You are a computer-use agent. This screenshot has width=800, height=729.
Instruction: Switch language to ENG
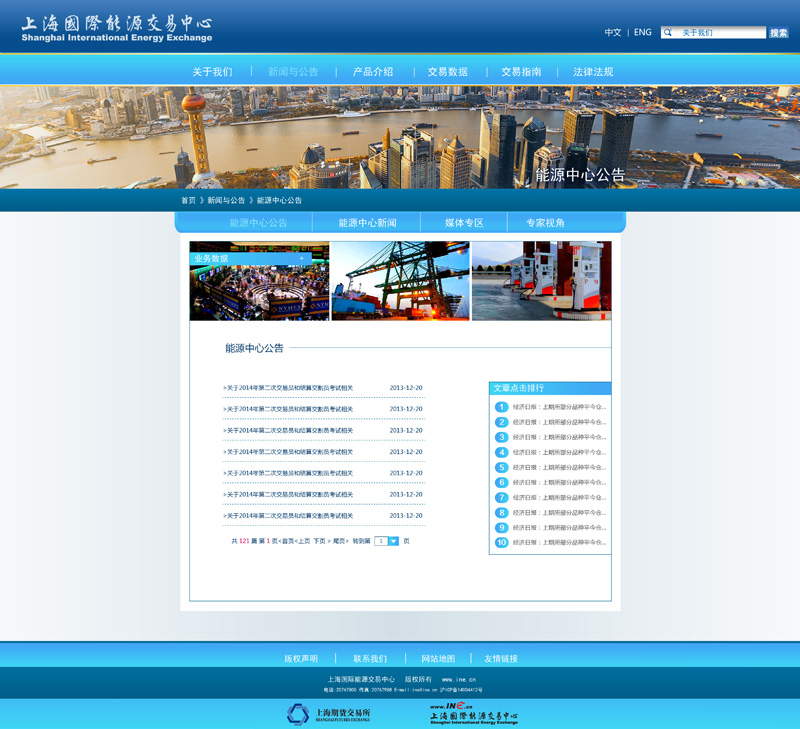(643, 33)
